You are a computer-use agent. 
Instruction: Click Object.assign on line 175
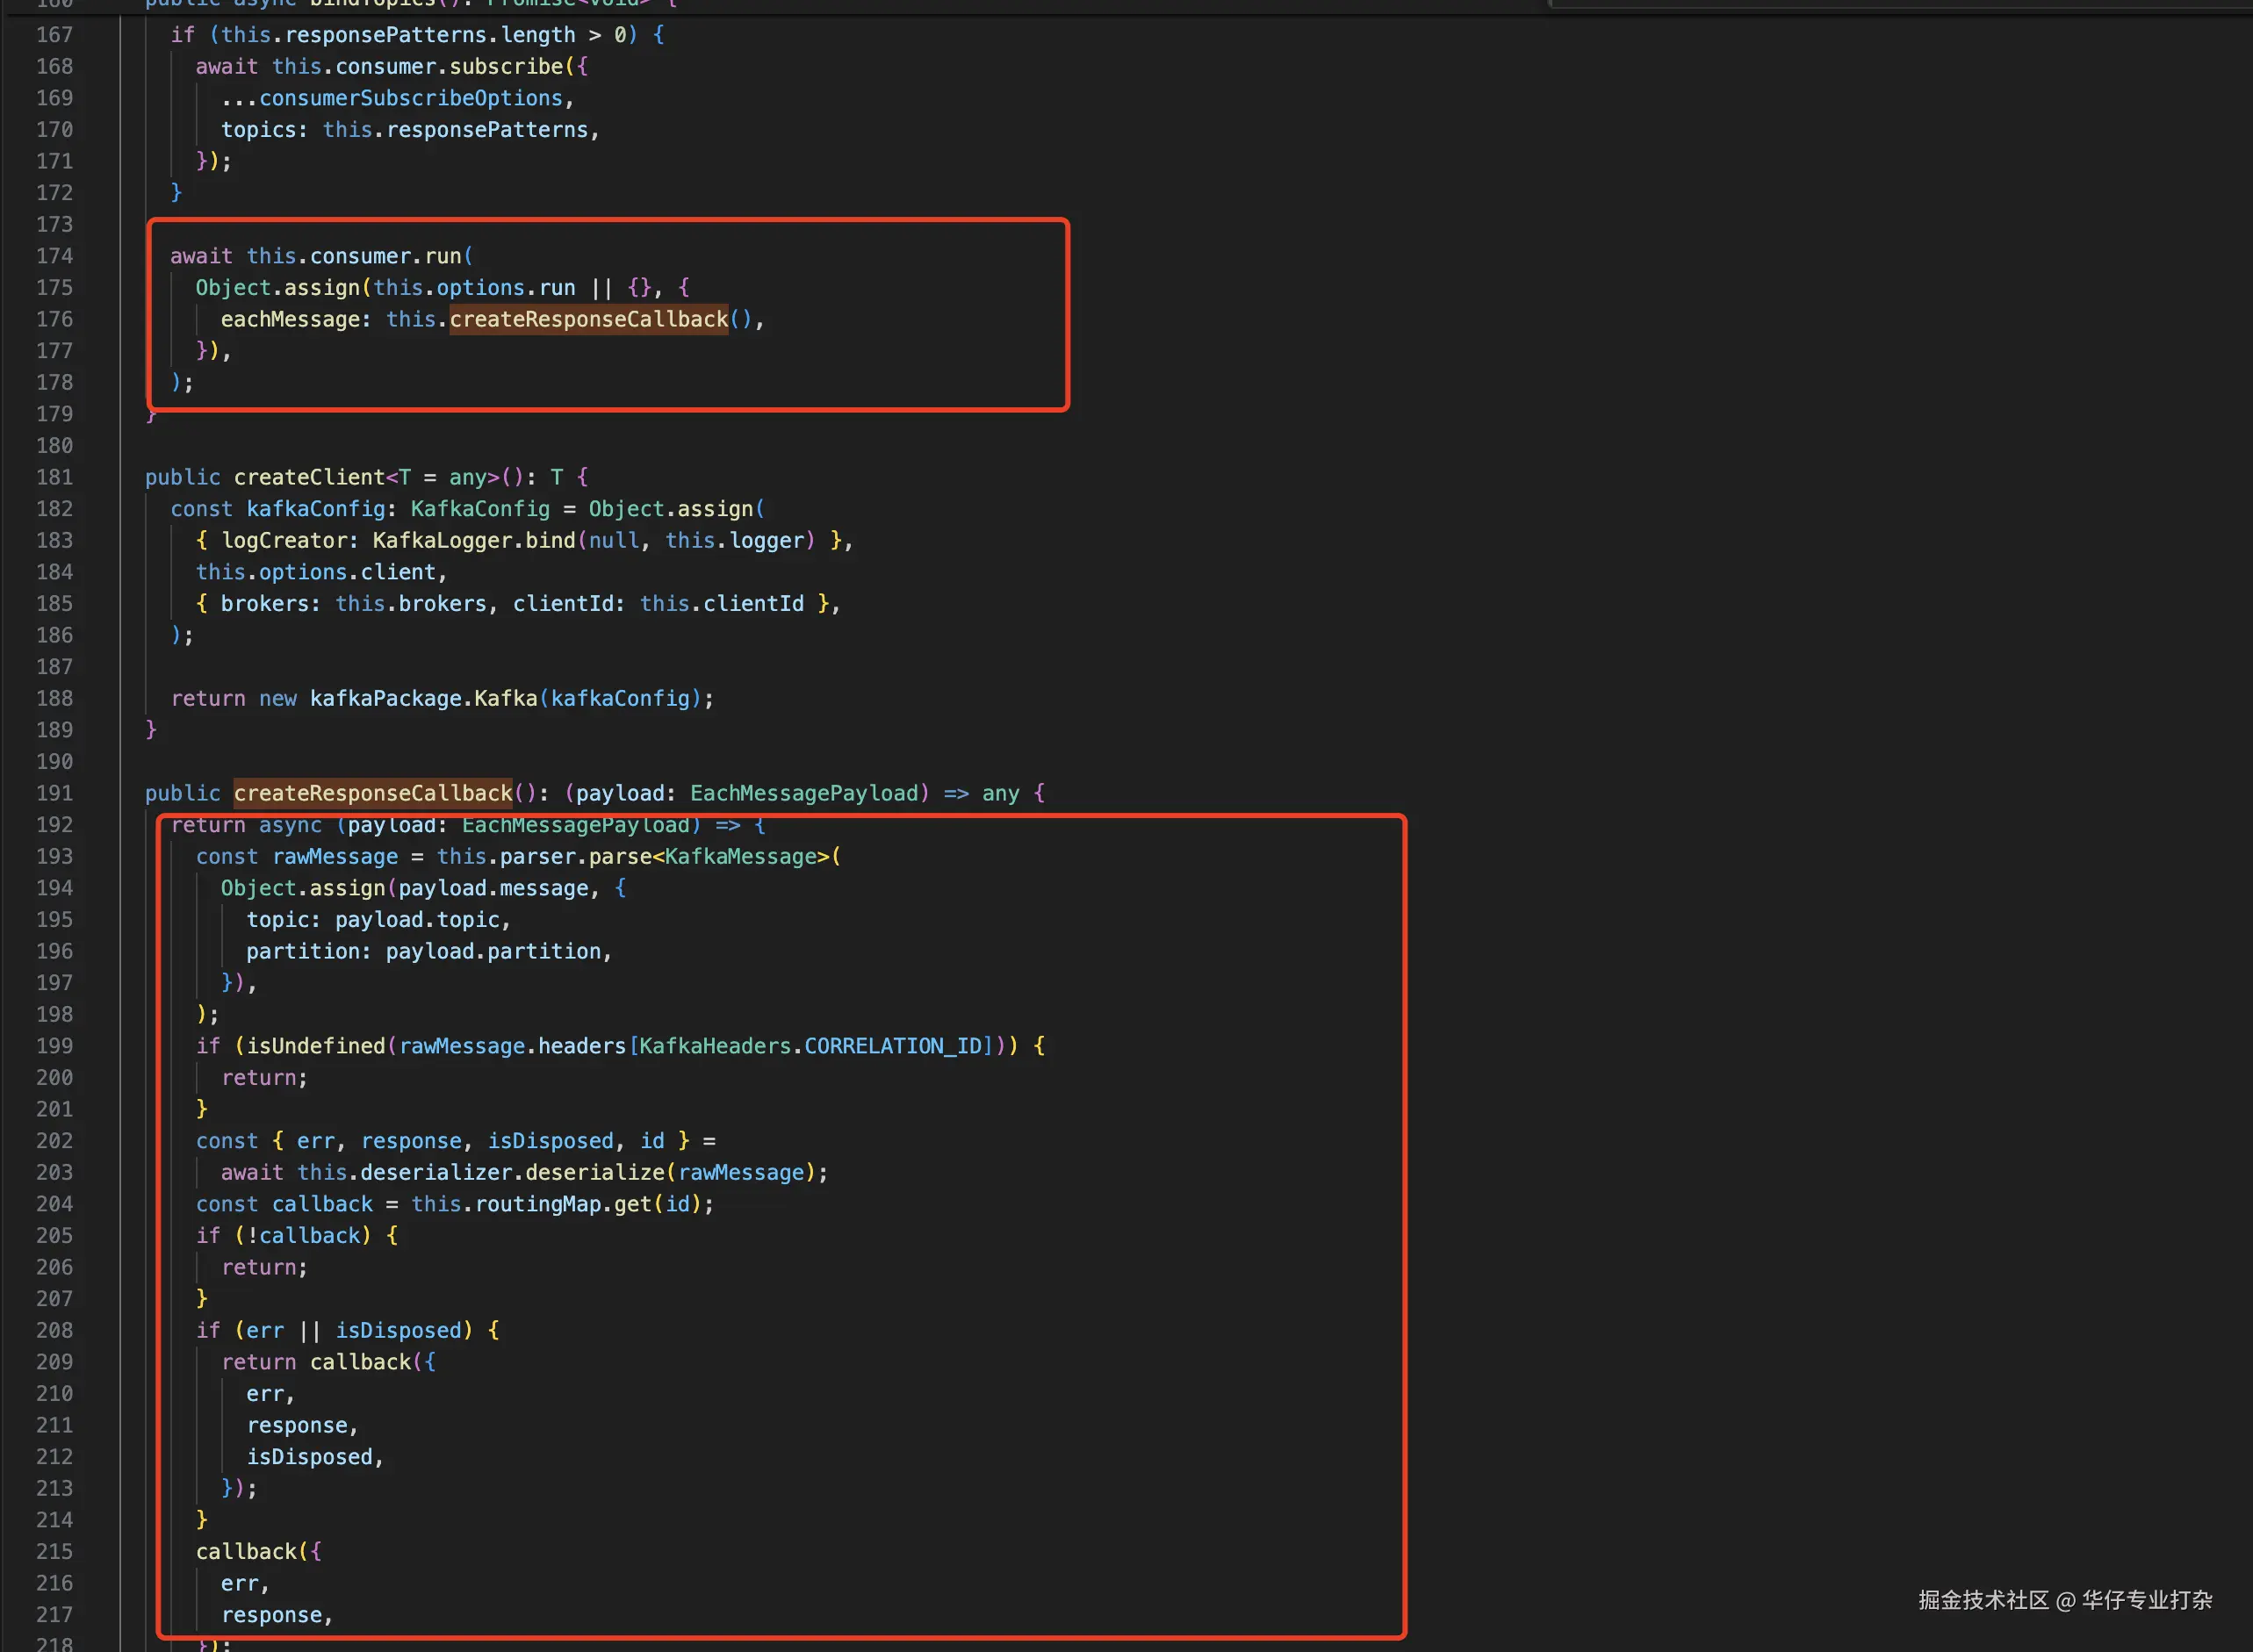pyautogui.click(x=277, y=288)
